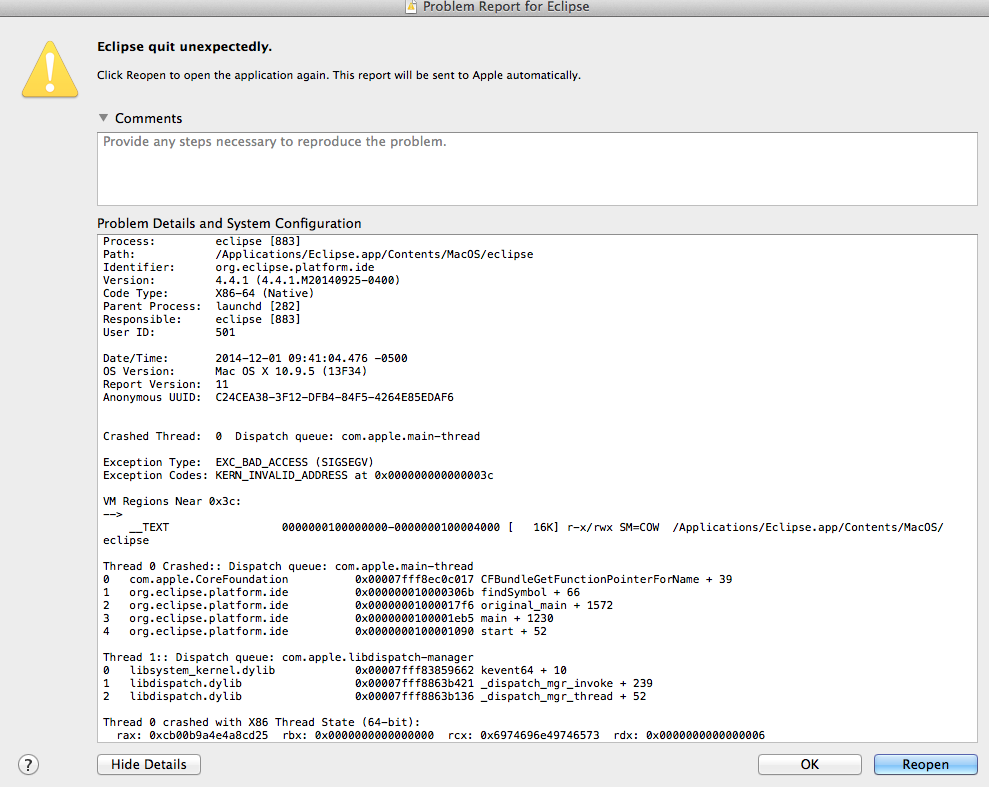Click the 'main + 1230' stack frame
This screenshot has width=989, height=787.
pyautogui.click(x=328, y=619)
